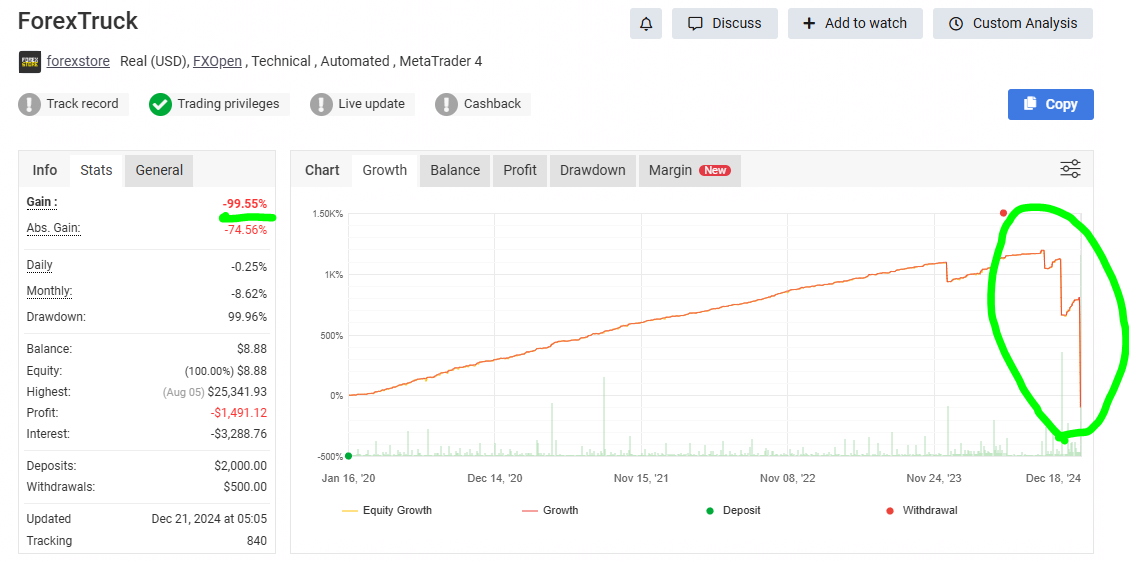Open Custom Analysis
This screenshot has width=1129, height=562.
click(x=1012, y=24)
